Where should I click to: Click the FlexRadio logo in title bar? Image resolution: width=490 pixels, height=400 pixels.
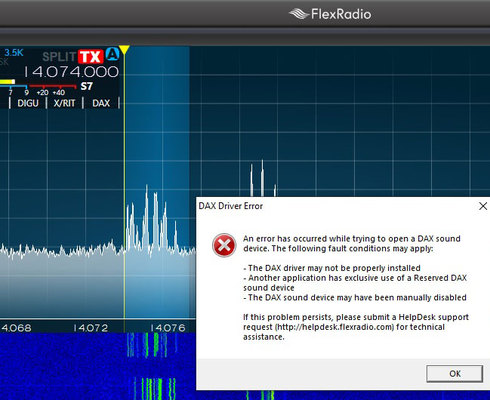tap(330, 14)
